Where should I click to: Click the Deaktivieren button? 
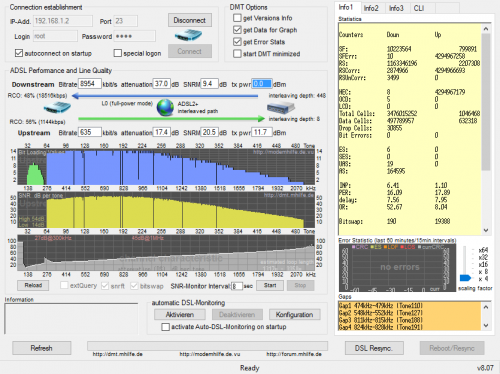pos(237,315)
